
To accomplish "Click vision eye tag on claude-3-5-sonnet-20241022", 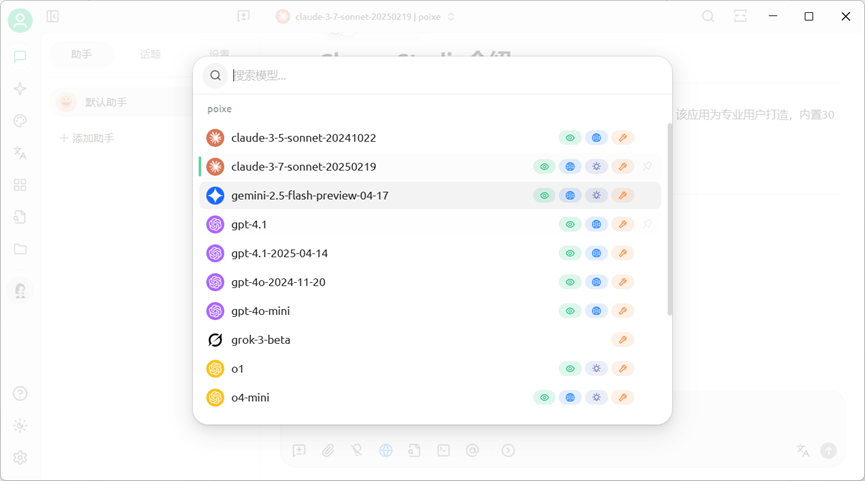I will click(x=570, y=138).
